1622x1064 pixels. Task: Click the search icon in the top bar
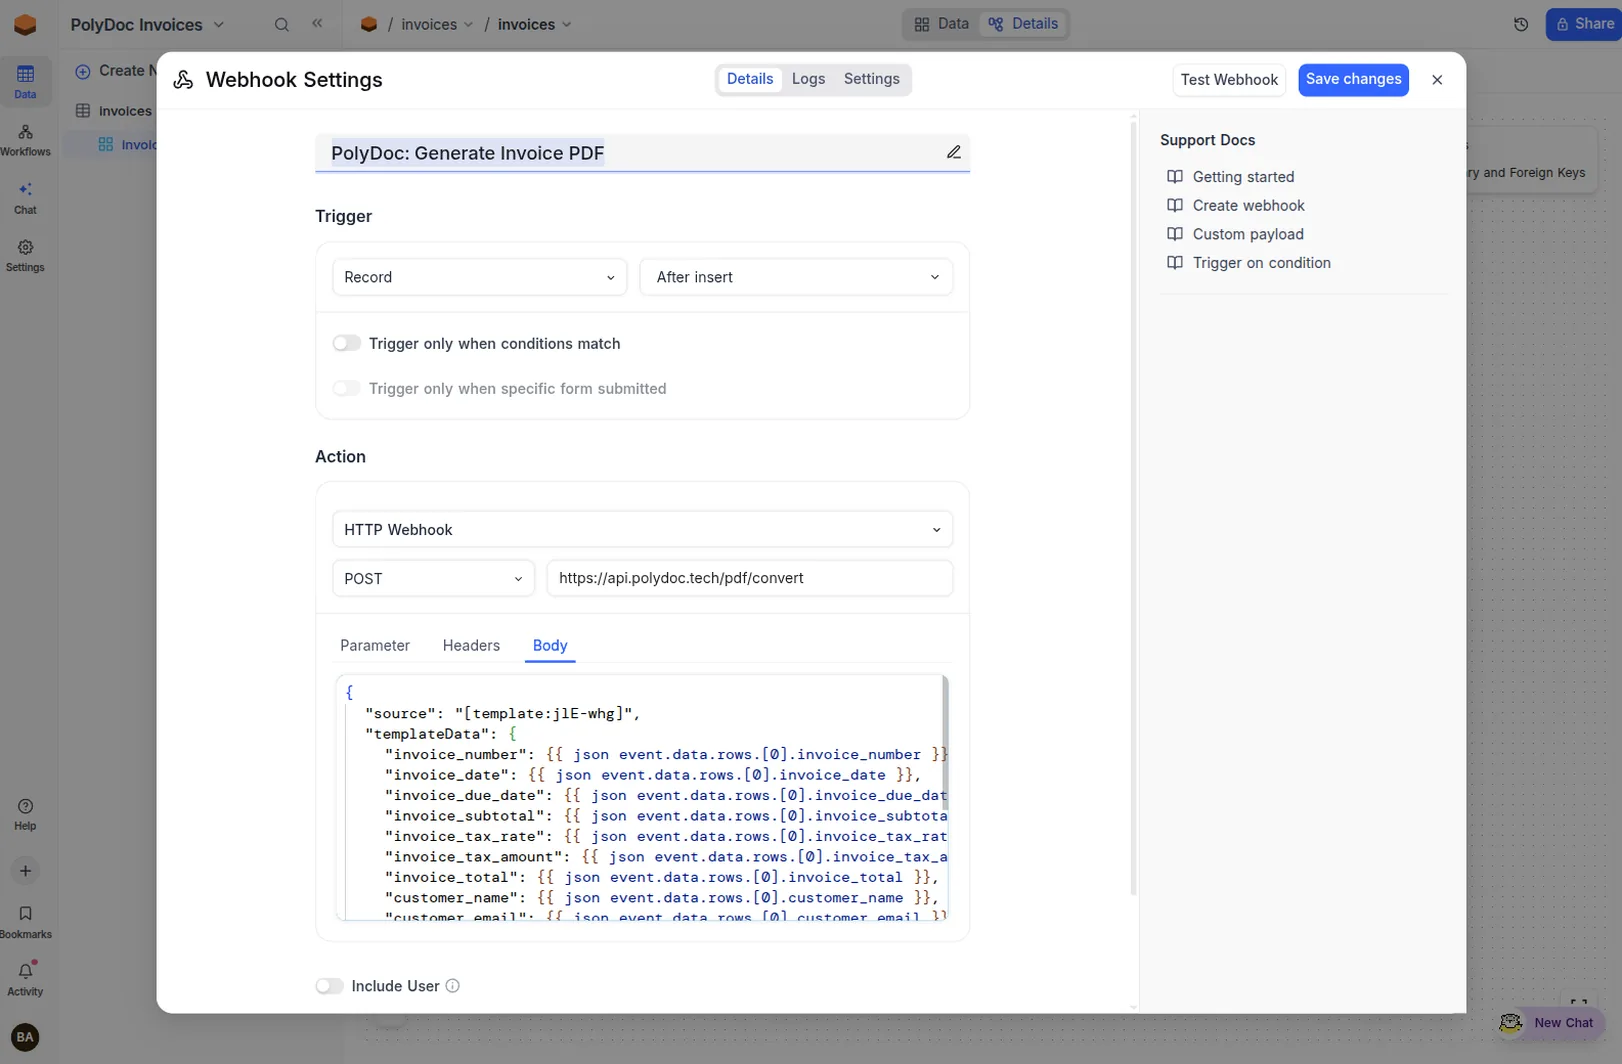pos(282,25)
